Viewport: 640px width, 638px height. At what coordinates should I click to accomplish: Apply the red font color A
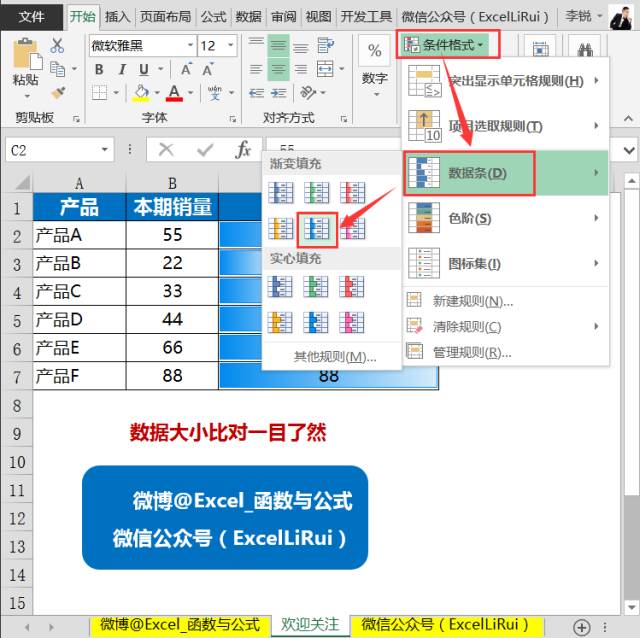coord(174,93)
